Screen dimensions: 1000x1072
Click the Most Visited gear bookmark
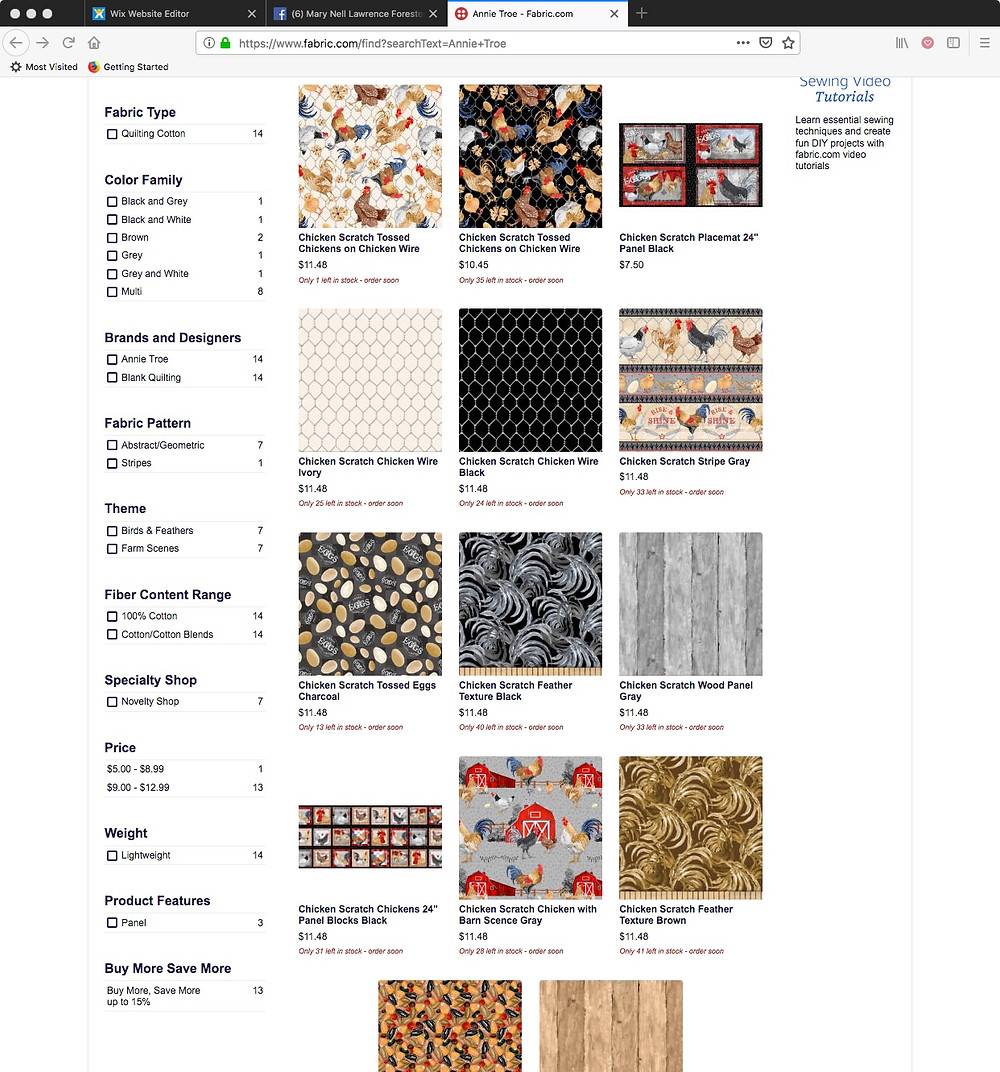click(44, 66)
